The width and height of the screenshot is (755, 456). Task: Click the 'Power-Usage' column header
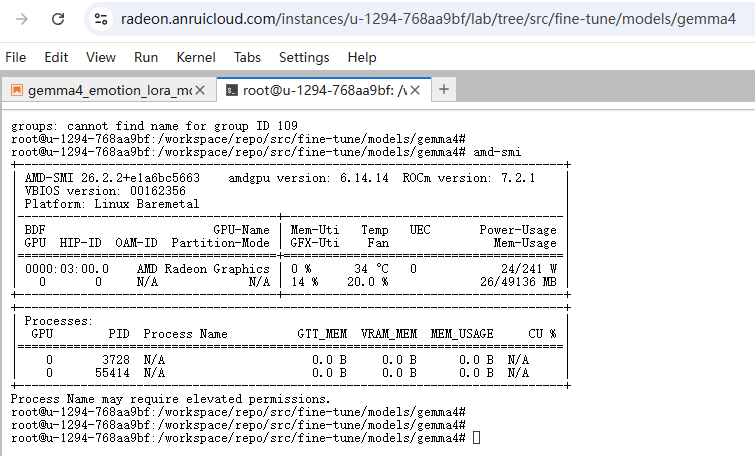click(x=518, y=230)
